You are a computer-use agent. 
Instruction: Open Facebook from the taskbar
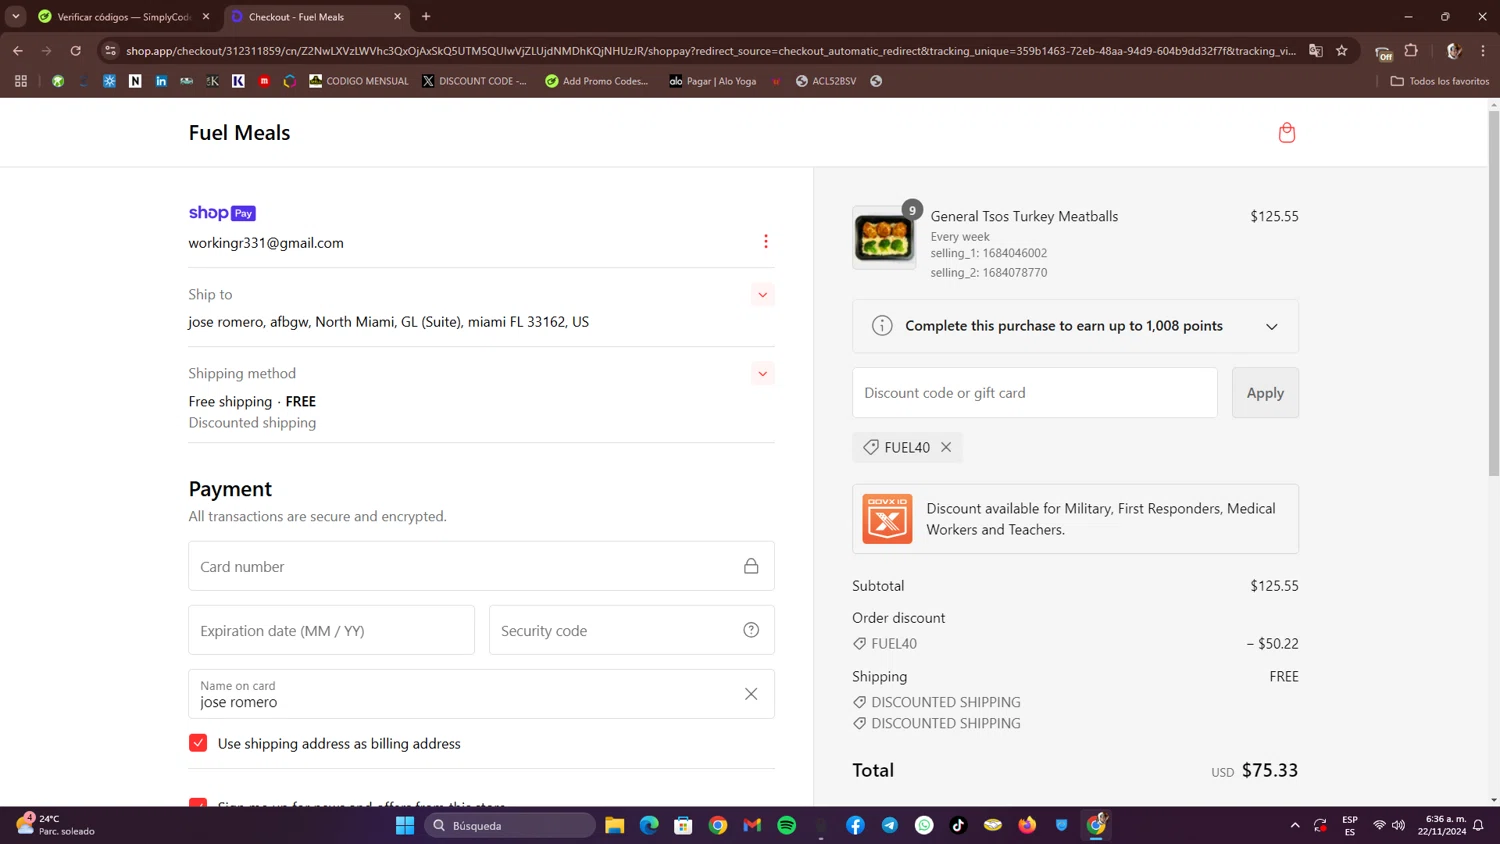point(855,825)
